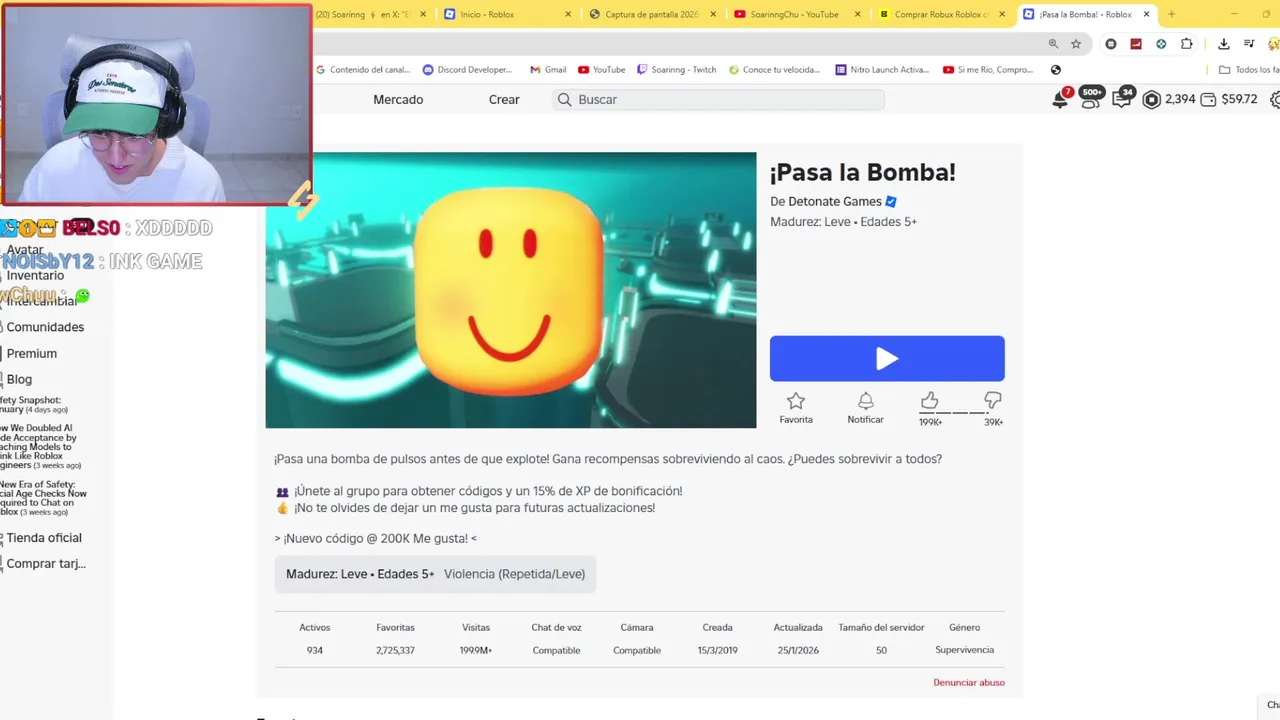Open the Detonate Games creator link
Image resolution: width=1280 pixels, height=720 pixels.
click(835, 202)
